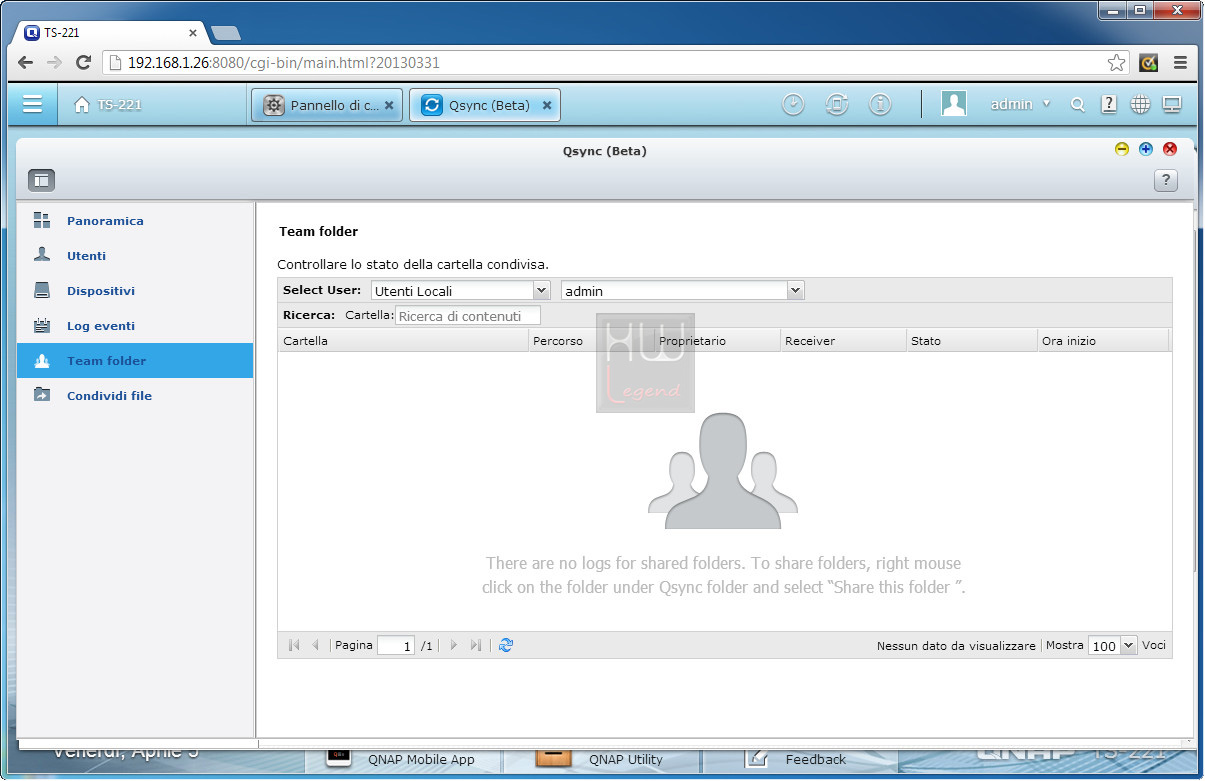Toggle the Qsync sidebar panel icon
The image size is (1205, 781).
point(41,180)
